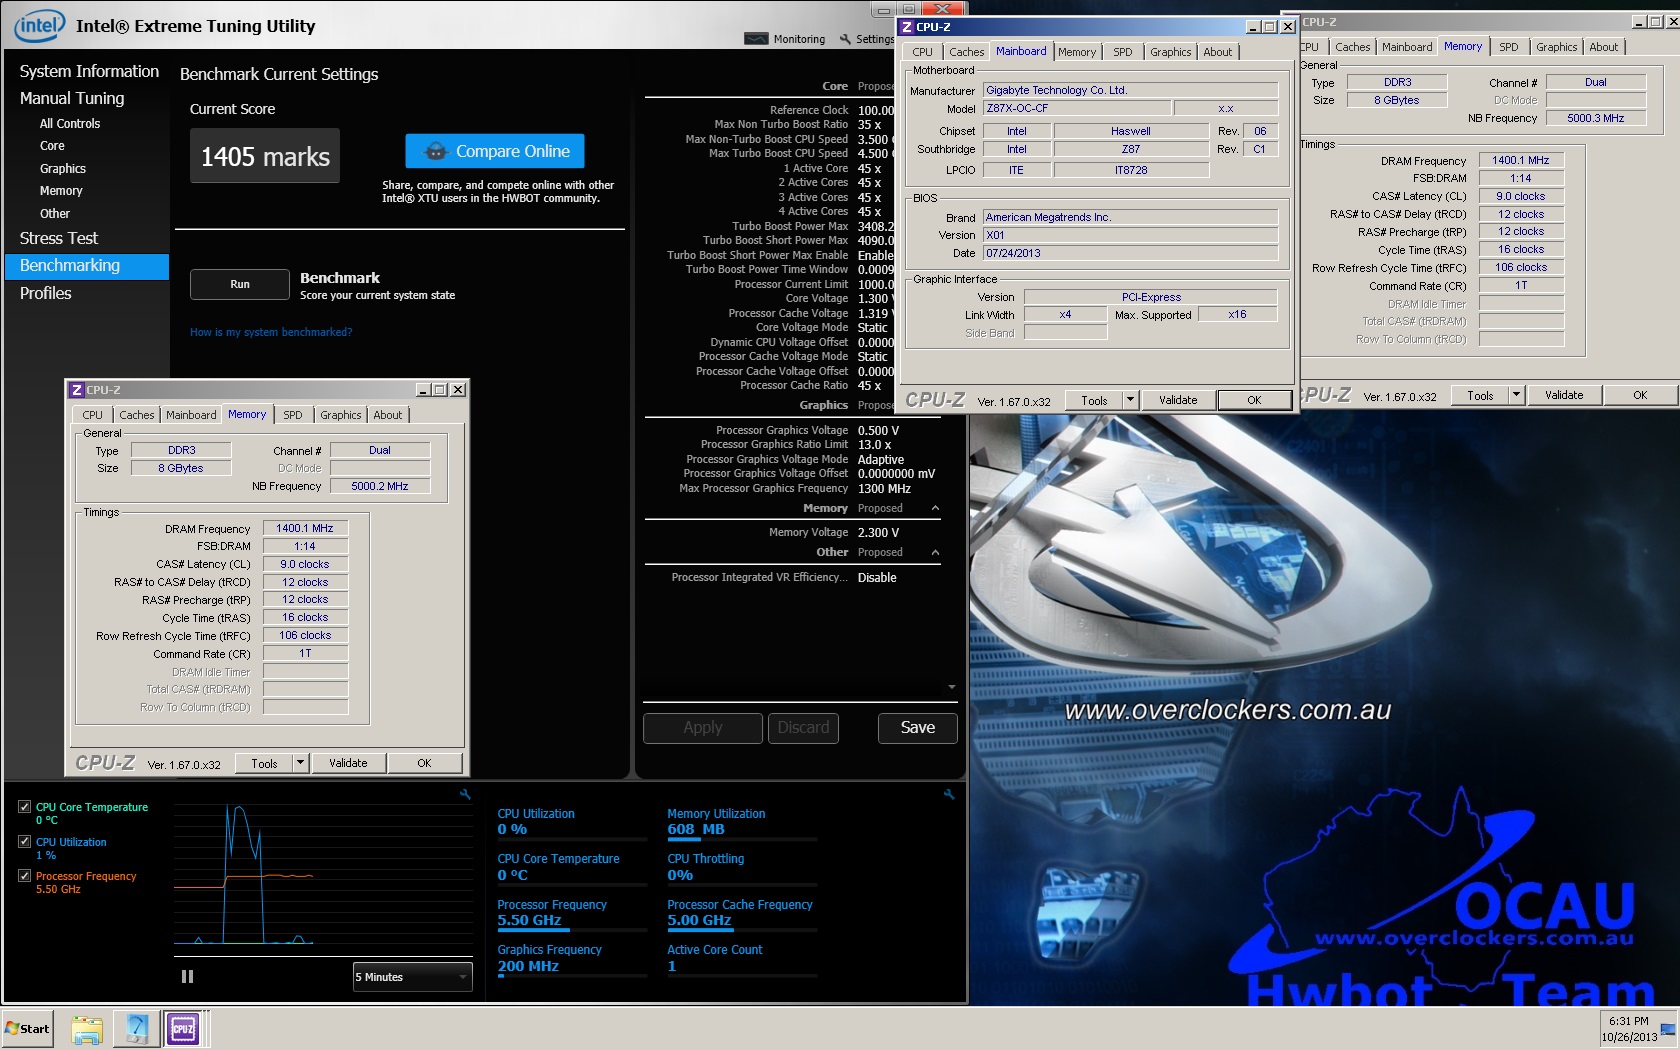Select Manual Tuning in XTU sidebar
Image resolution: width=1680 pixels, height=1050 pixels.
tap(72, 98)
